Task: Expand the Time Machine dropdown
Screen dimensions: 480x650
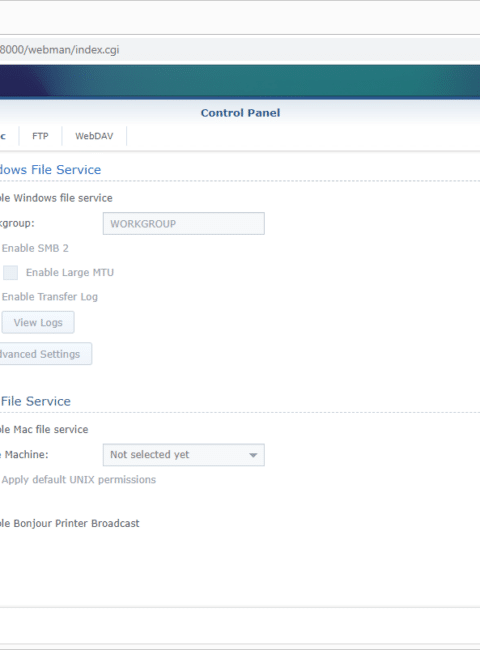Action: 184,455
